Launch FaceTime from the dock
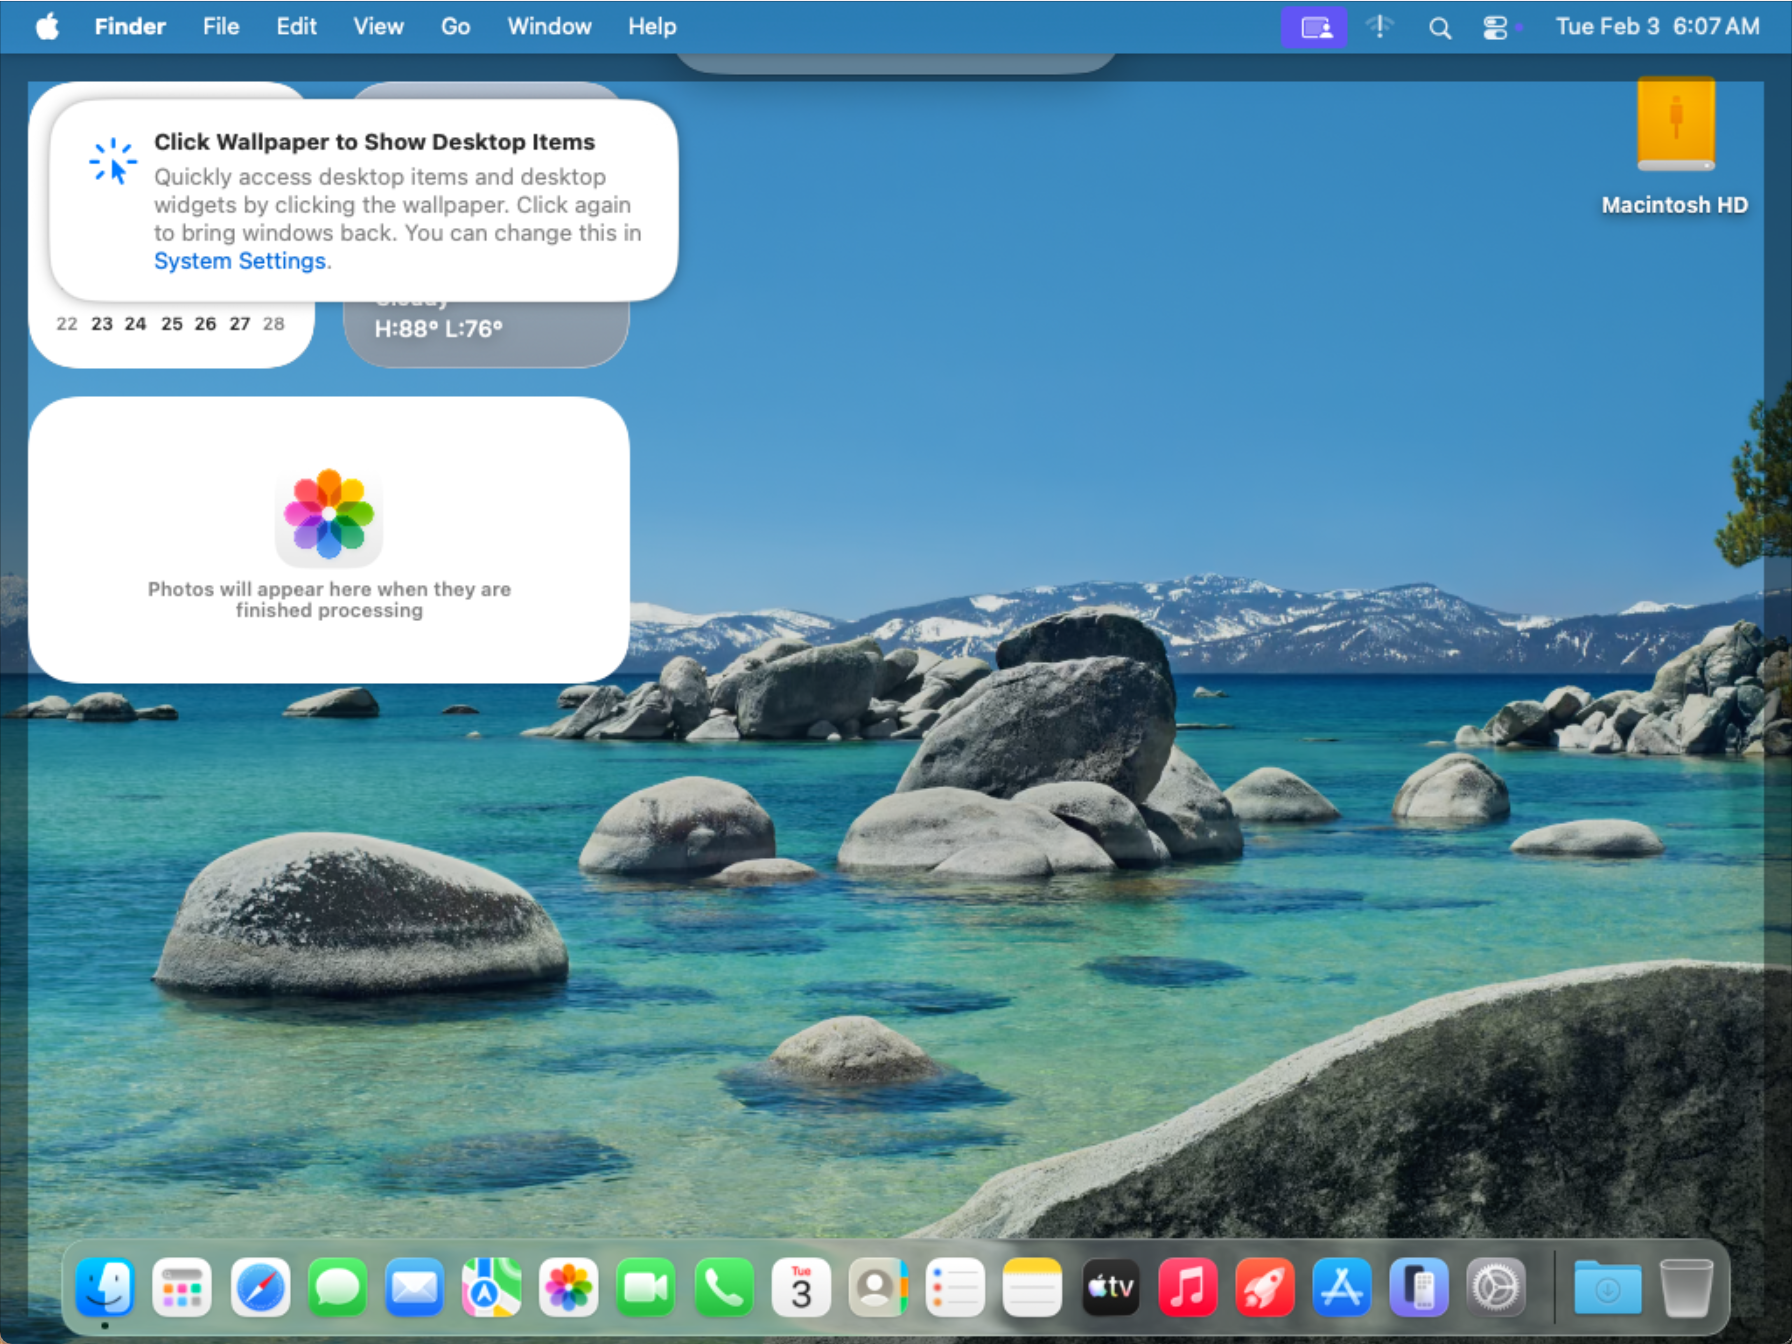1792x1344 pixels. [645, 1288]
